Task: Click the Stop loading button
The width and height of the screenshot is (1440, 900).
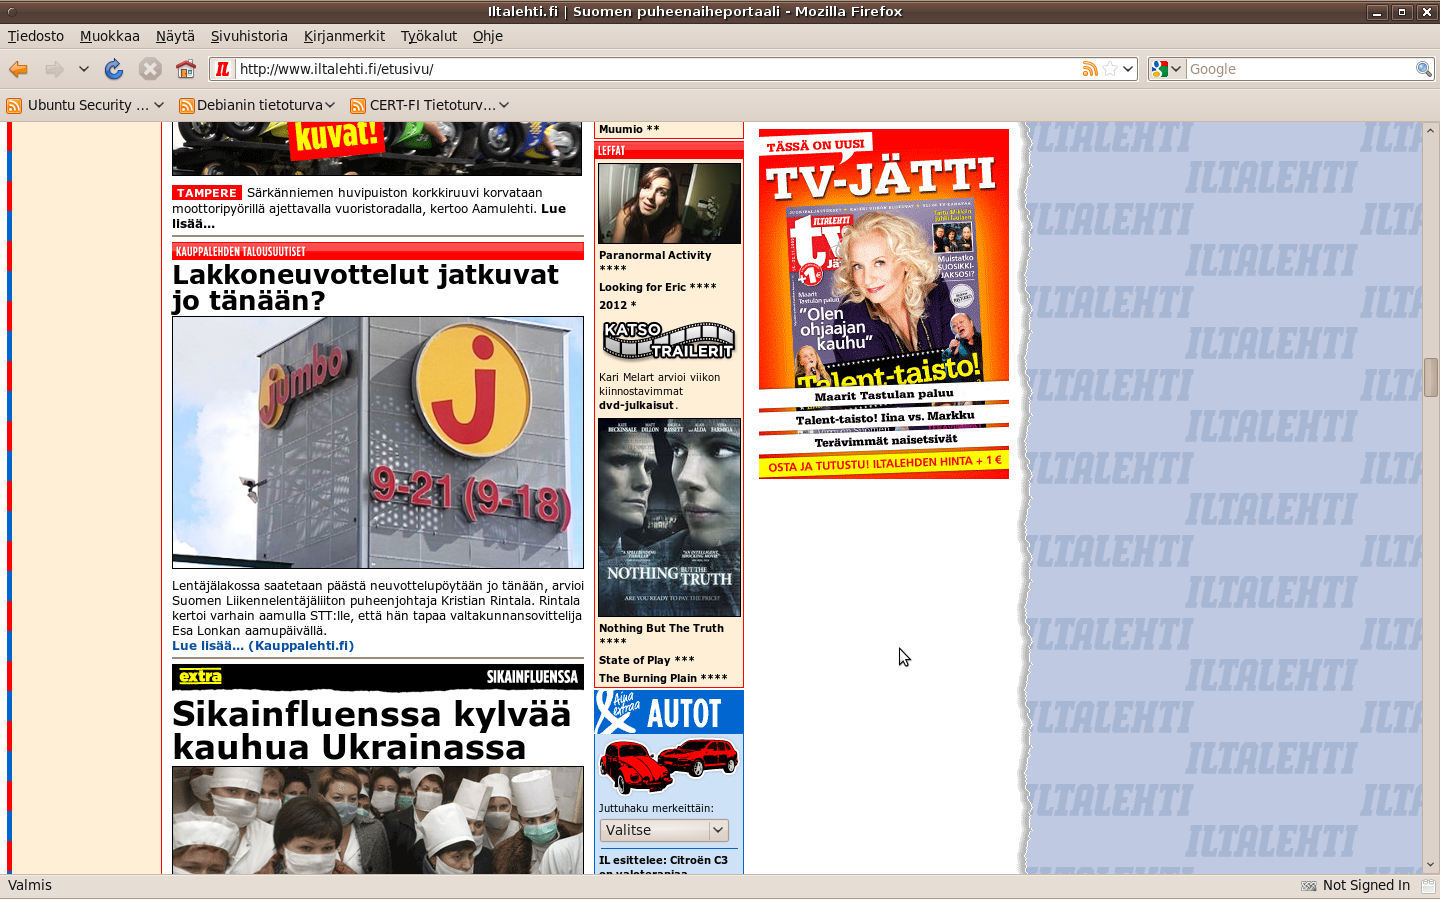Action: pyautogui.click(x=150, y=69)
